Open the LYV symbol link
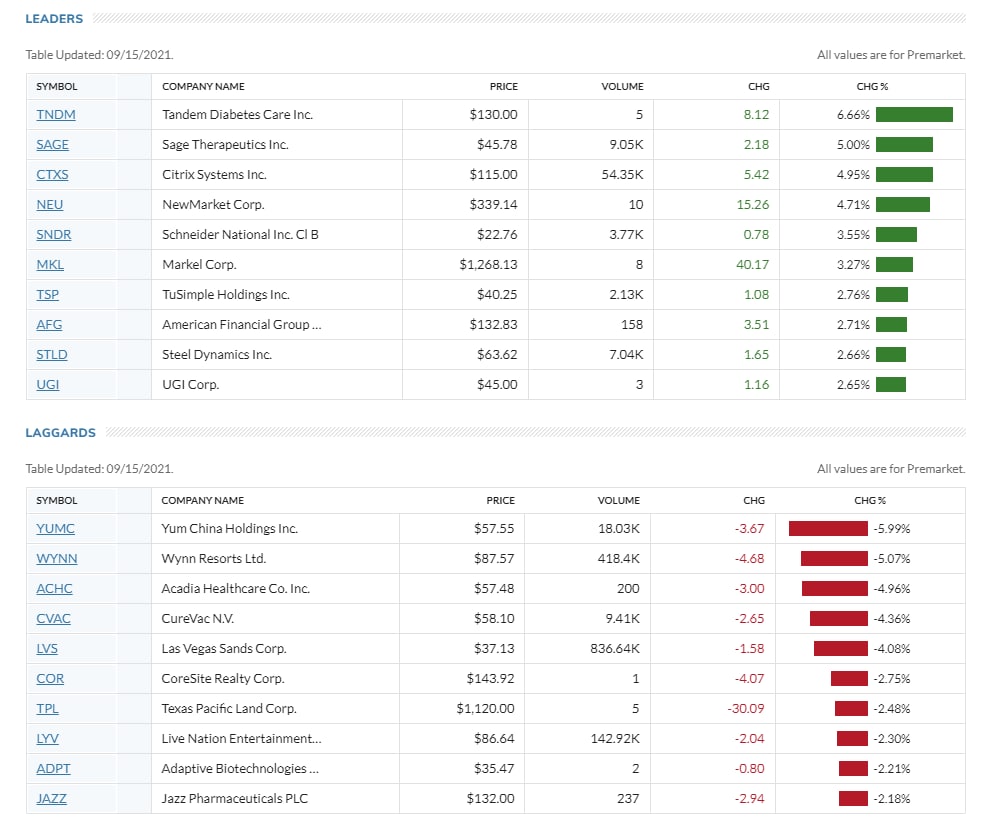 click(x=47, y=739)
